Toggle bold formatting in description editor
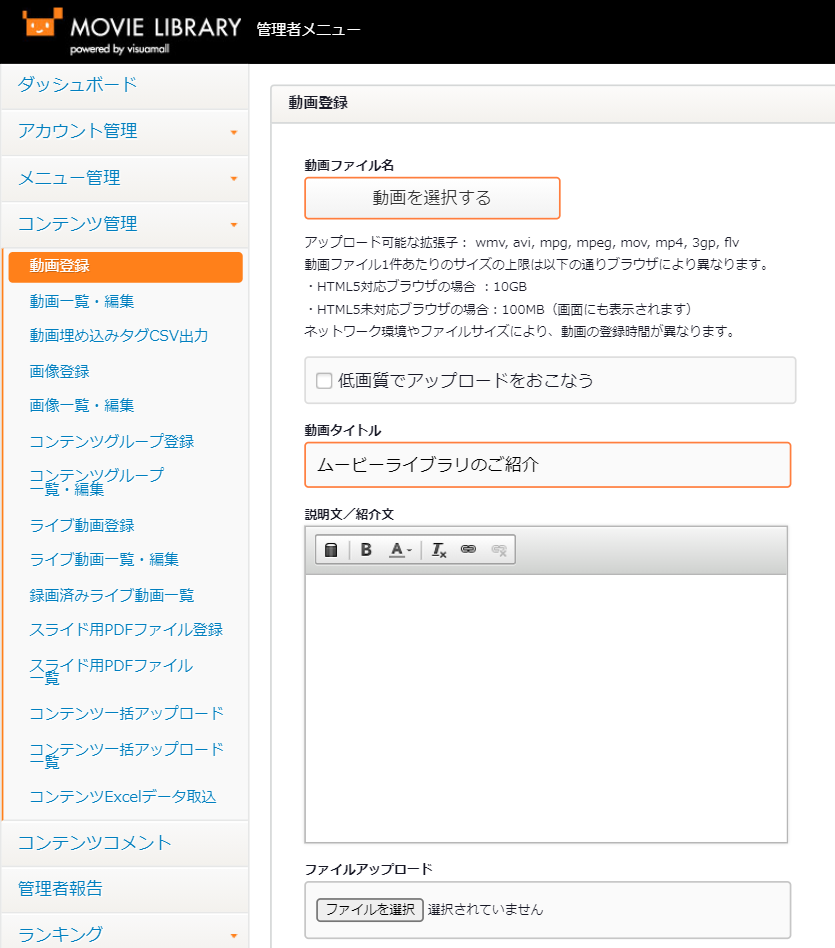835x948 pixels. (366, 550)
